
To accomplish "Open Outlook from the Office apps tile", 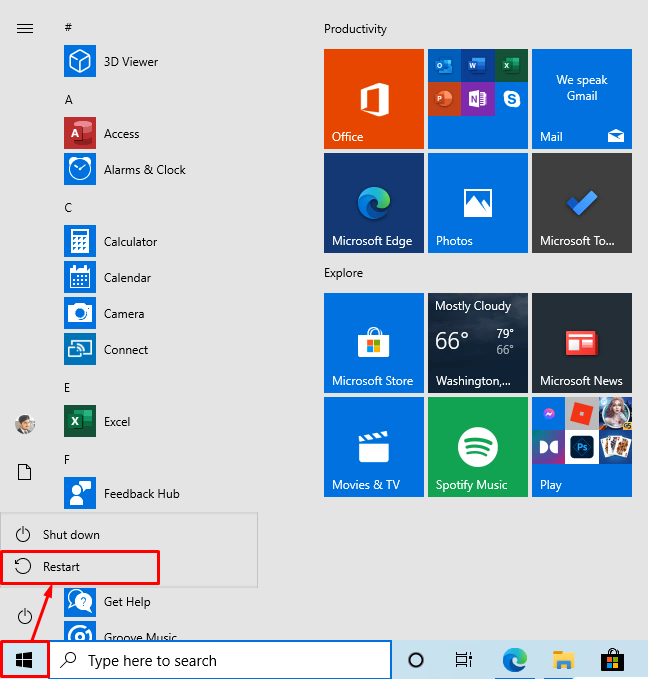I will [444, 65].
